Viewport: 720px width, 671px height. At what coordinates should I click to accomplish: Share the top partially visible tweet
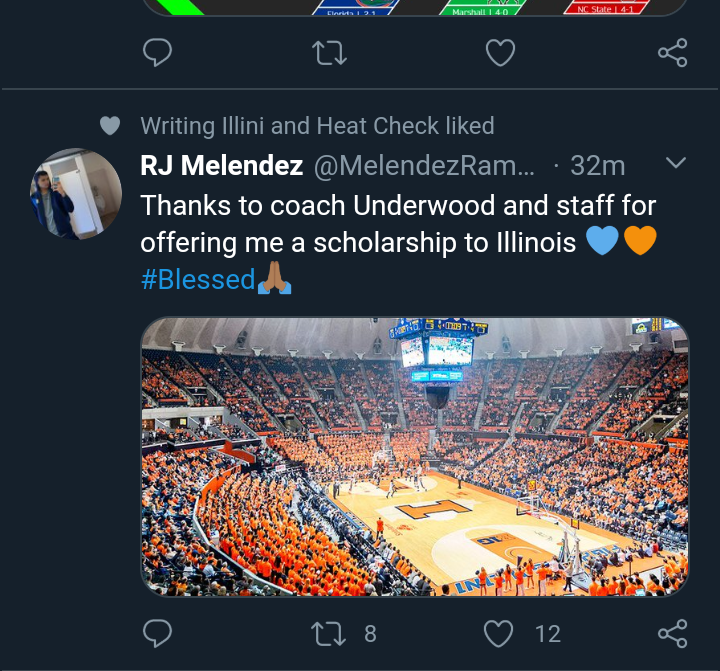point(672,52)
